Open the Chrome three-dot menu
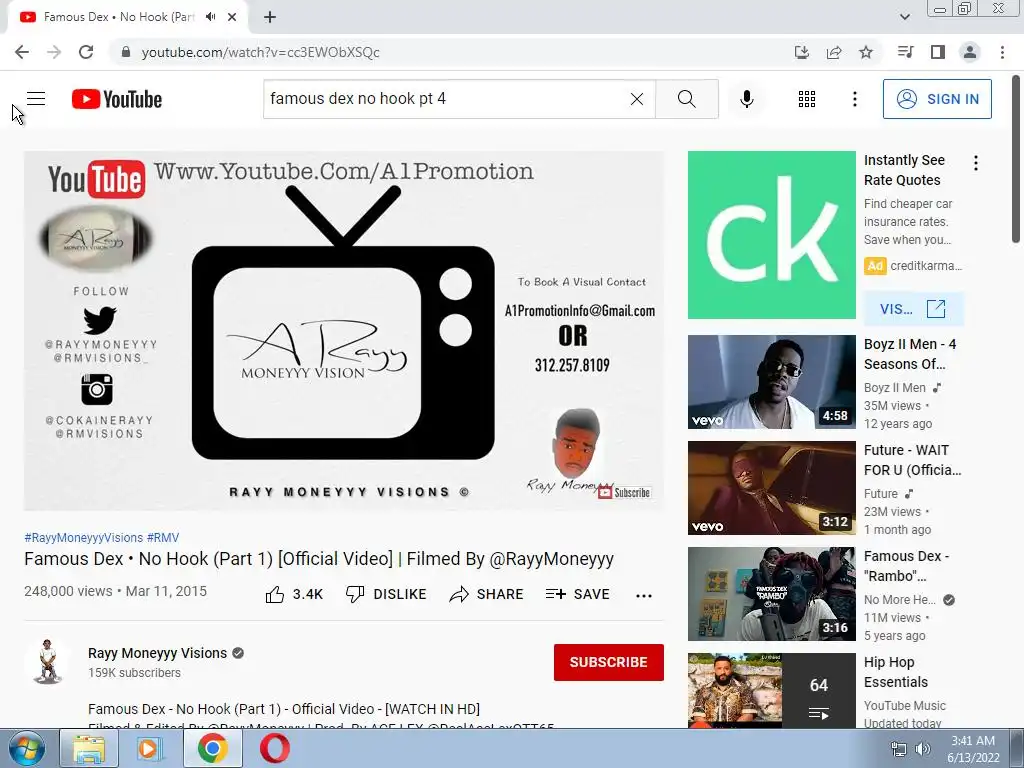Image resolution: width=1024 pixels, height=768 pixels. (x=1002, y=52)
